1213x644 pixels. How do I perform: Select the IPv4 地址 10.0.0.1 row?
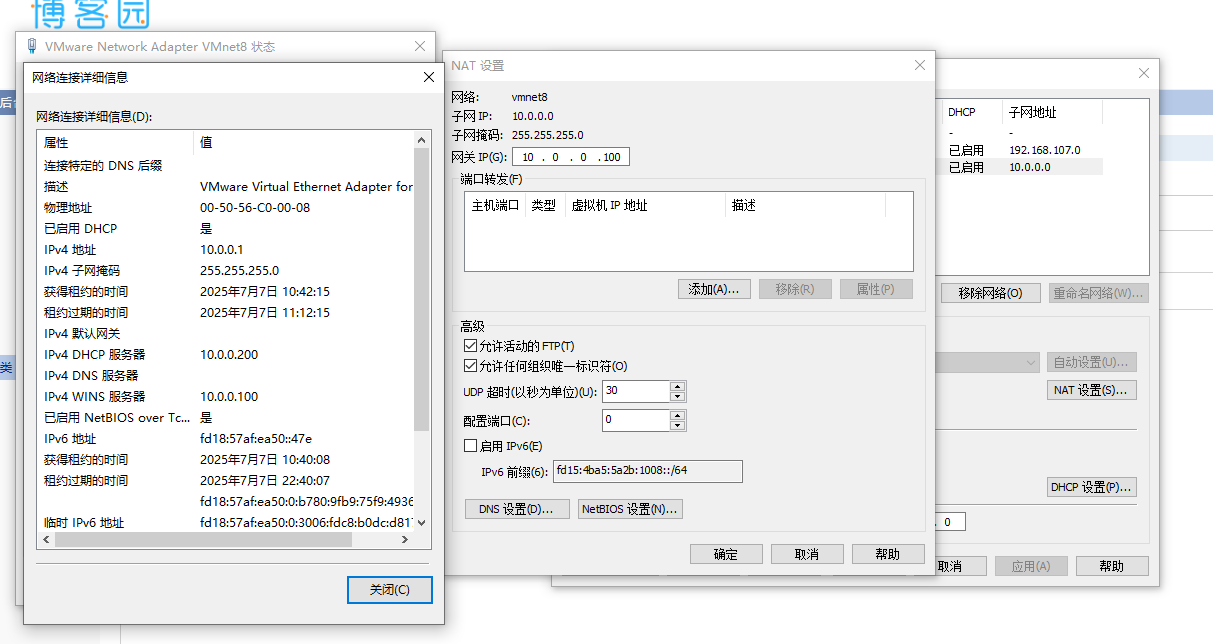[225, 249]
